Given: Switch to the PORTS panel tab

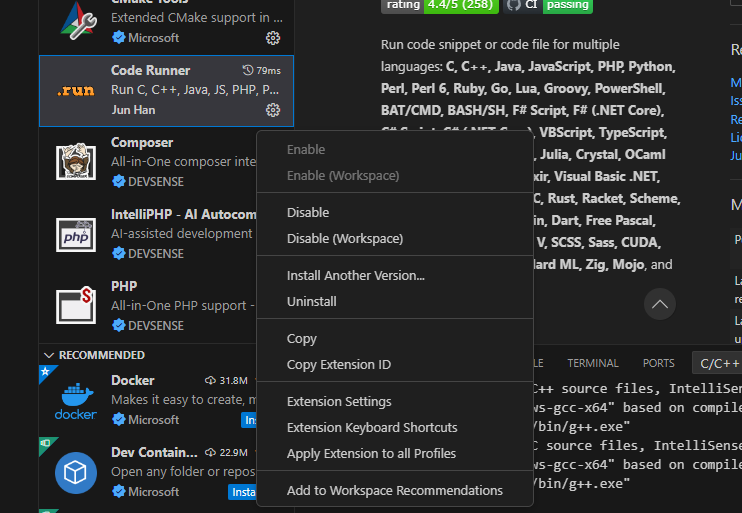Looking at the screenshot, I should coord(658,363).
